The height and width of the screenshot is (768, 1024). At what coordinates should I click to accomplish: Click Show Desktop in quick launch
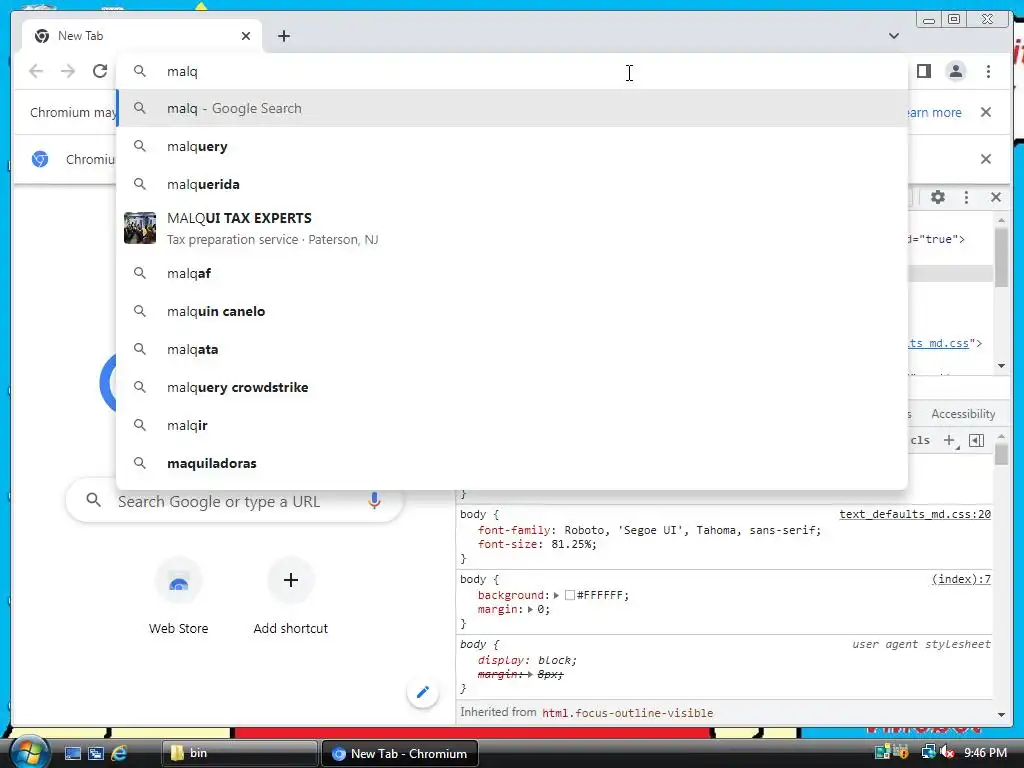[x=72, y=754]
